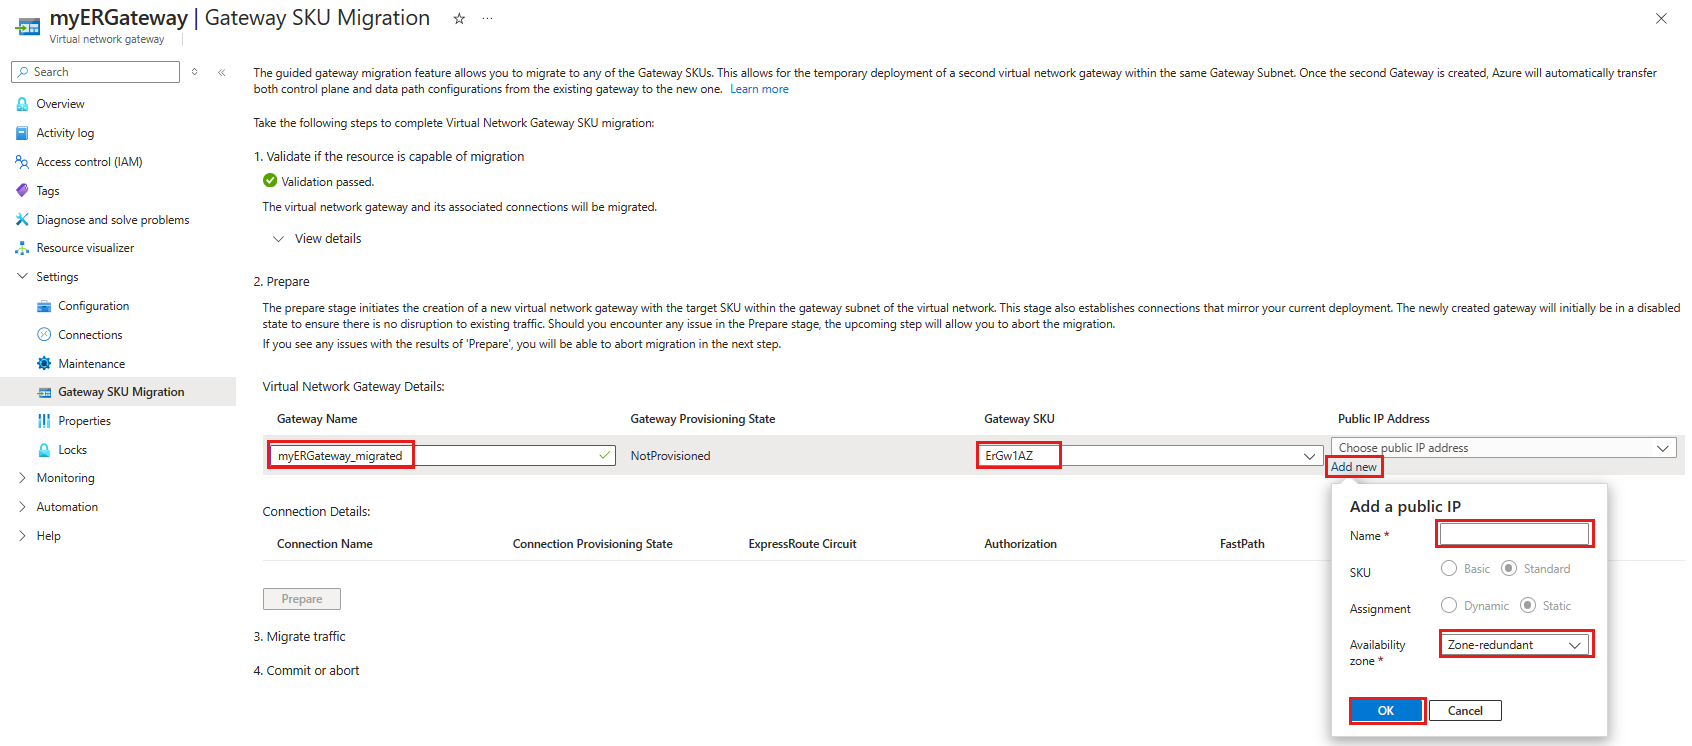1692x746 pixels.
Task: Click the virtual network gateway resource icon
Action: 28,26
